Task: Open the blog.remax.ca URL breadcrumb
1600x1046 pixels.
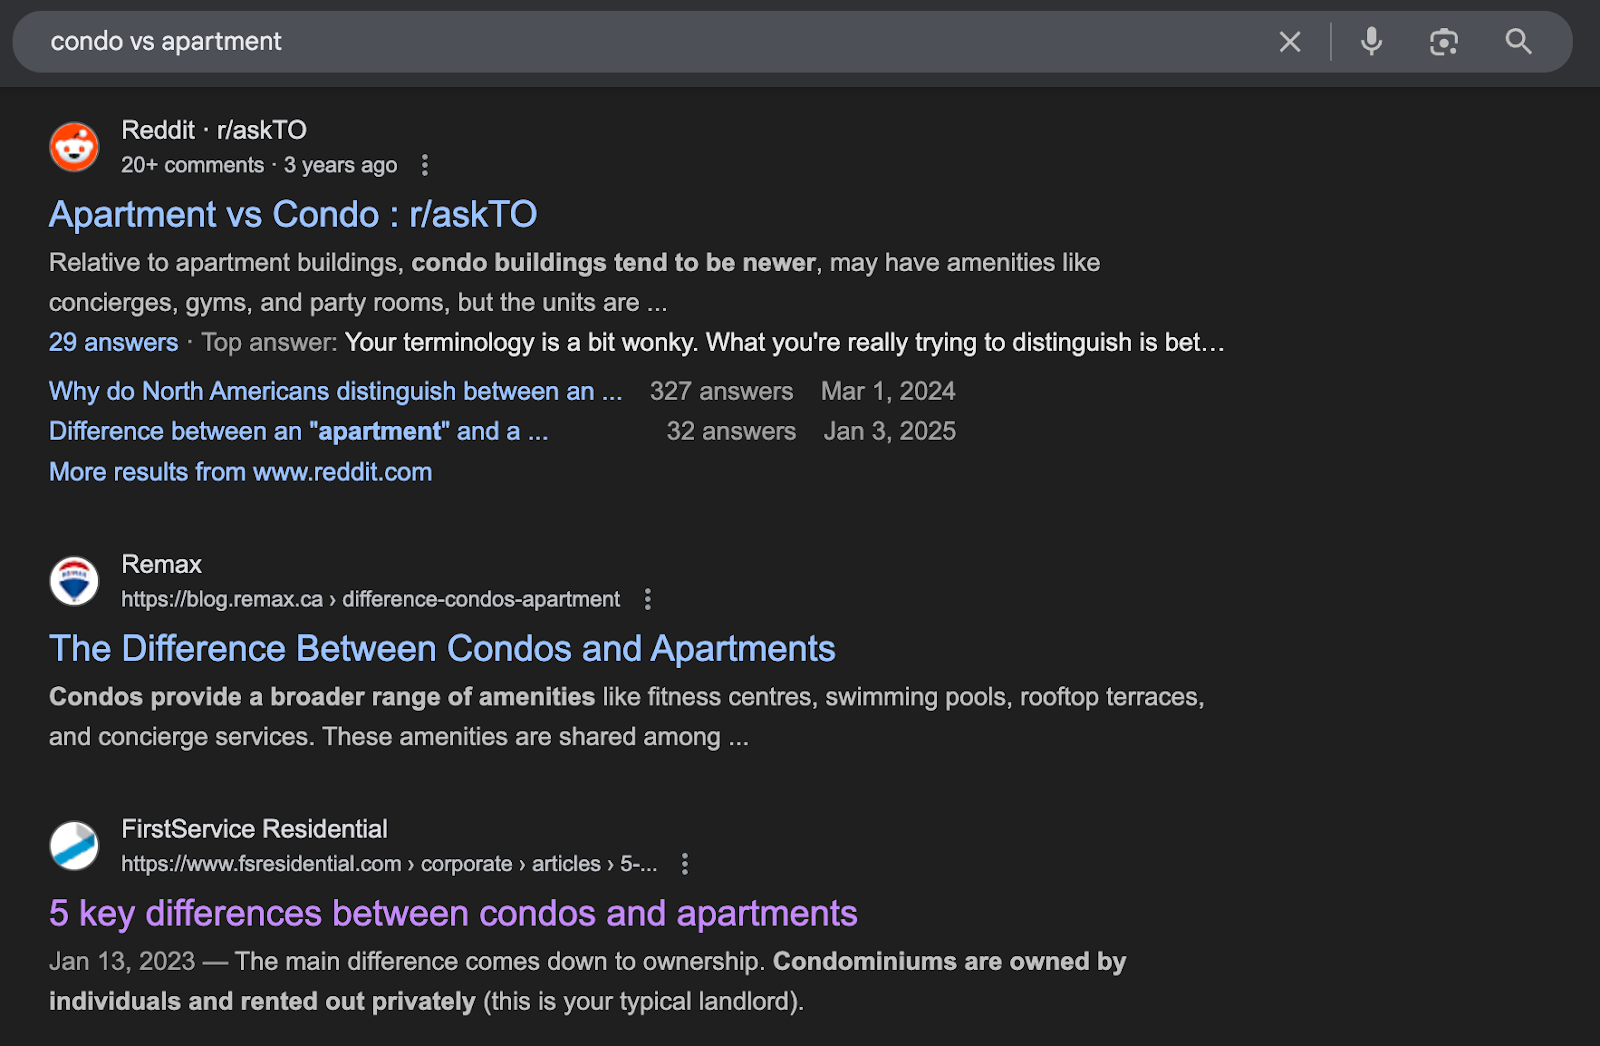Action: [370, 599]
